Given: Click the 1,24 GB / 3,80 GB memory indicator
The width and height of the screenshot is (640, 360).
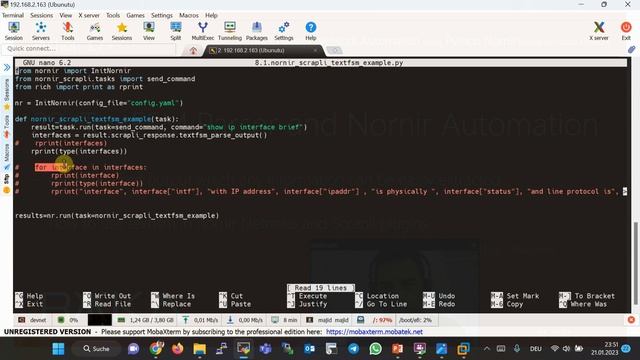Looking at the screenshot, I should tap(146, 320).
